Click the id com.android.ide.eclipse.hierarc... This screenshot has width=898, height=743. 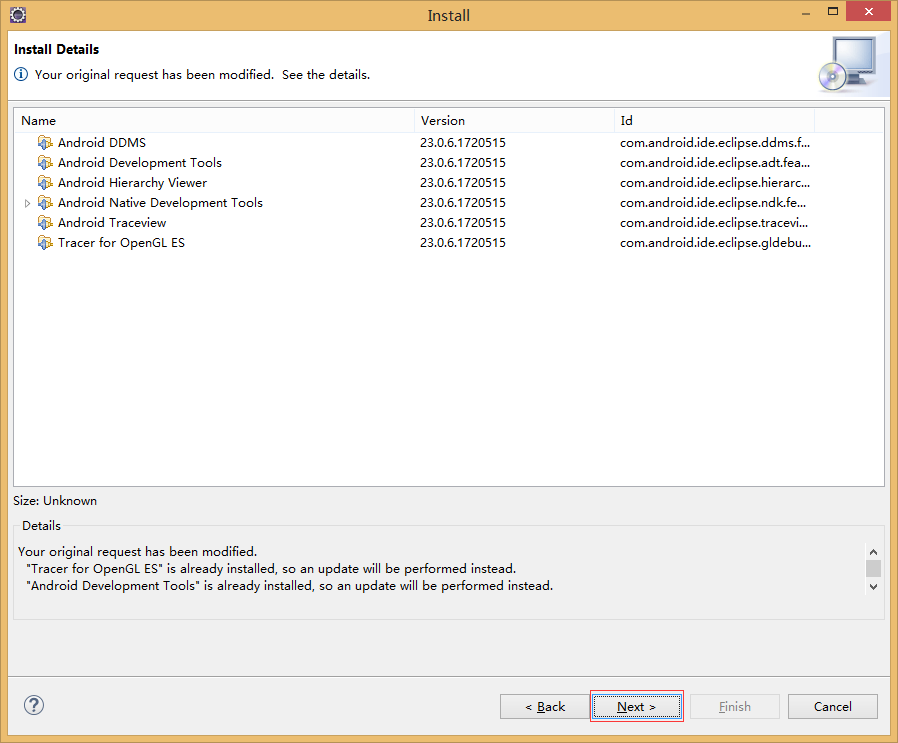tap(715, 182)
